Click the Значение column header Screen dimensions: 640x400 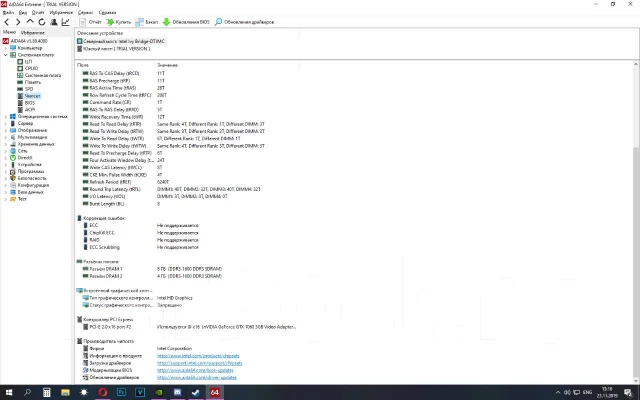point(167,65)
